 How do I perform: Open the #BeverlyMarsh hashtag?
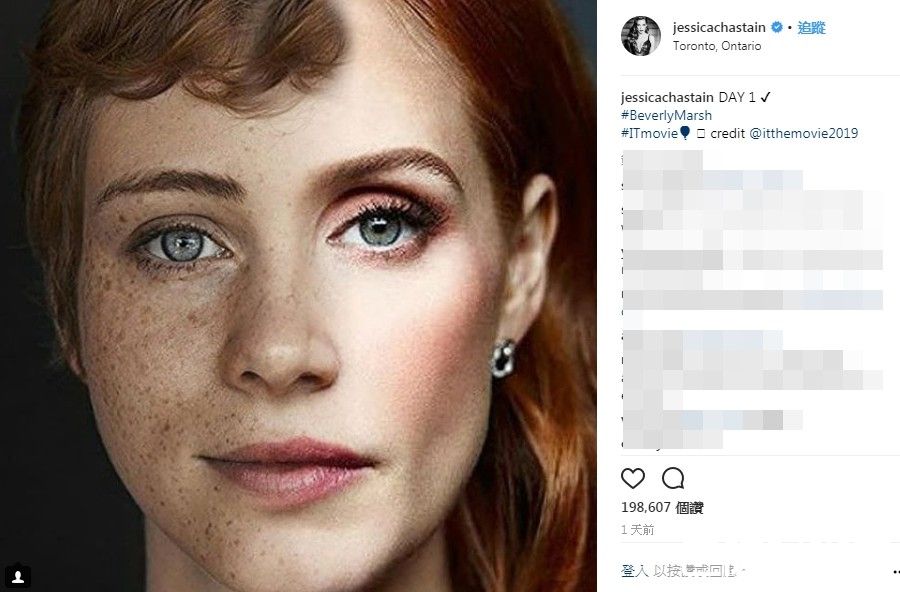[666, 115]
